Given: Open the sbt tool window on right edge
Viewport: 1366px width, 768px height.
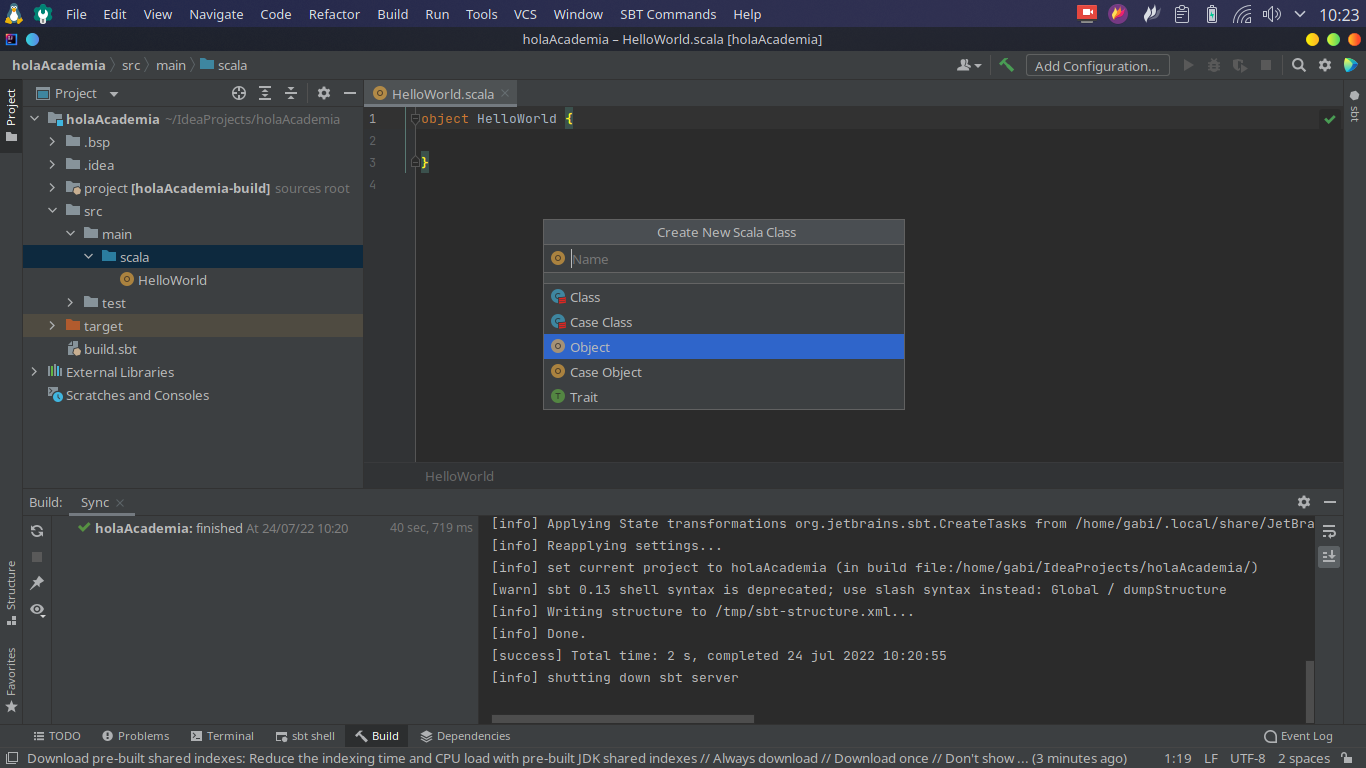Looking at the screenshot, I should 1355,107.
